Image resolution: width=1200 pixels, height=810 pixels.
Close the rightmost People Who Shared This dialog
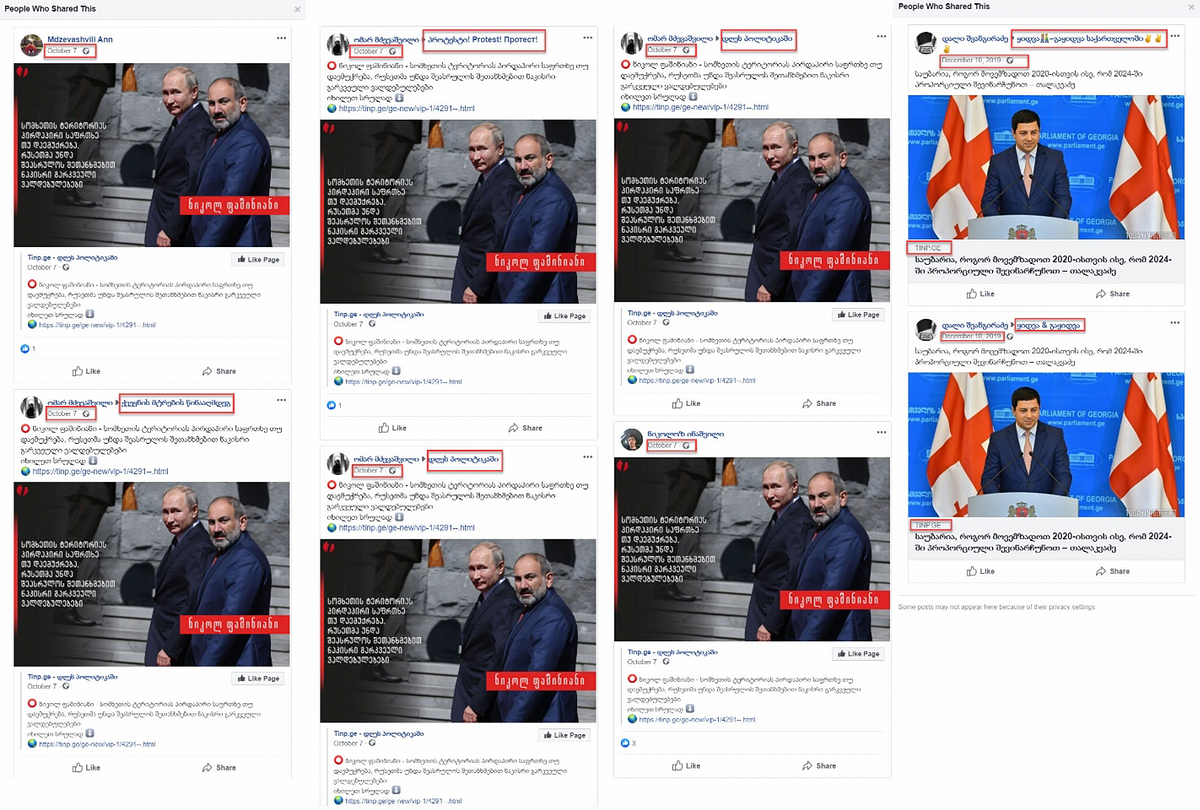pos(1189,6)
